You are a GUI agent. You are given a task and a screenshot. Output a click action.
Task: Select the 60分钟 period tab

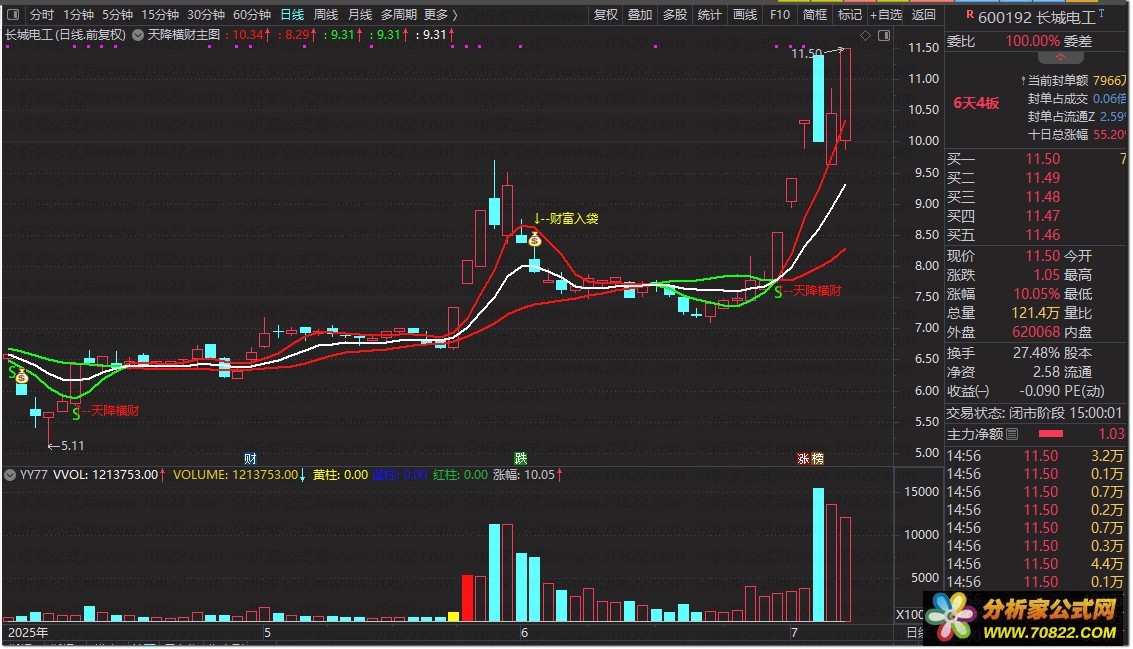click(x=252, y=14)
